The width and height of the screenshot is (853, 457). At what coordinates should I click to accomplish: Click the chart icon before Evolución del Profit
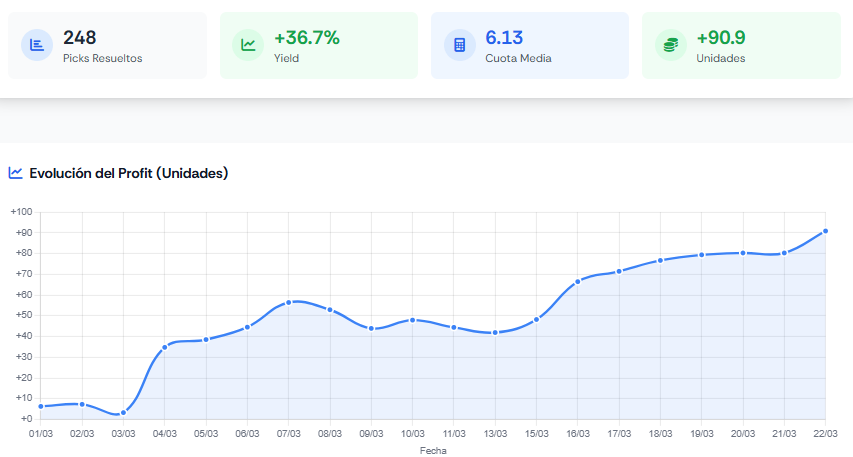pyautogui.click(x=15, y=173)
